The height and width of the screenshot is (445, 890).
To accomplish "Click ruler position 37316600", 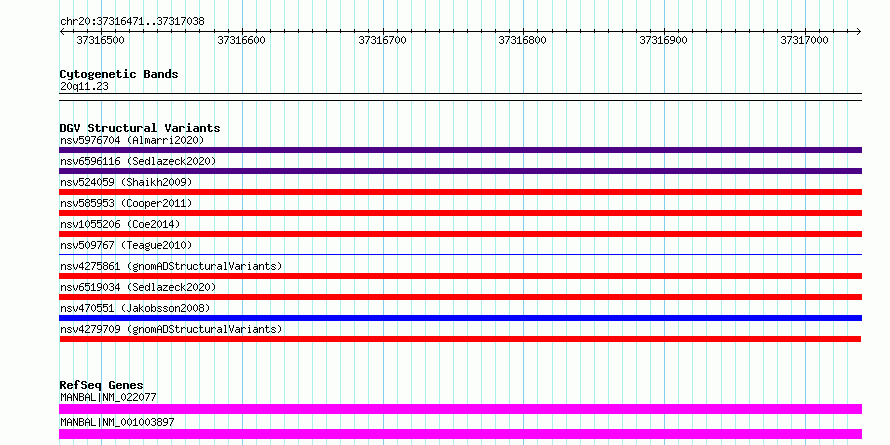I will [x=241, y=40].
